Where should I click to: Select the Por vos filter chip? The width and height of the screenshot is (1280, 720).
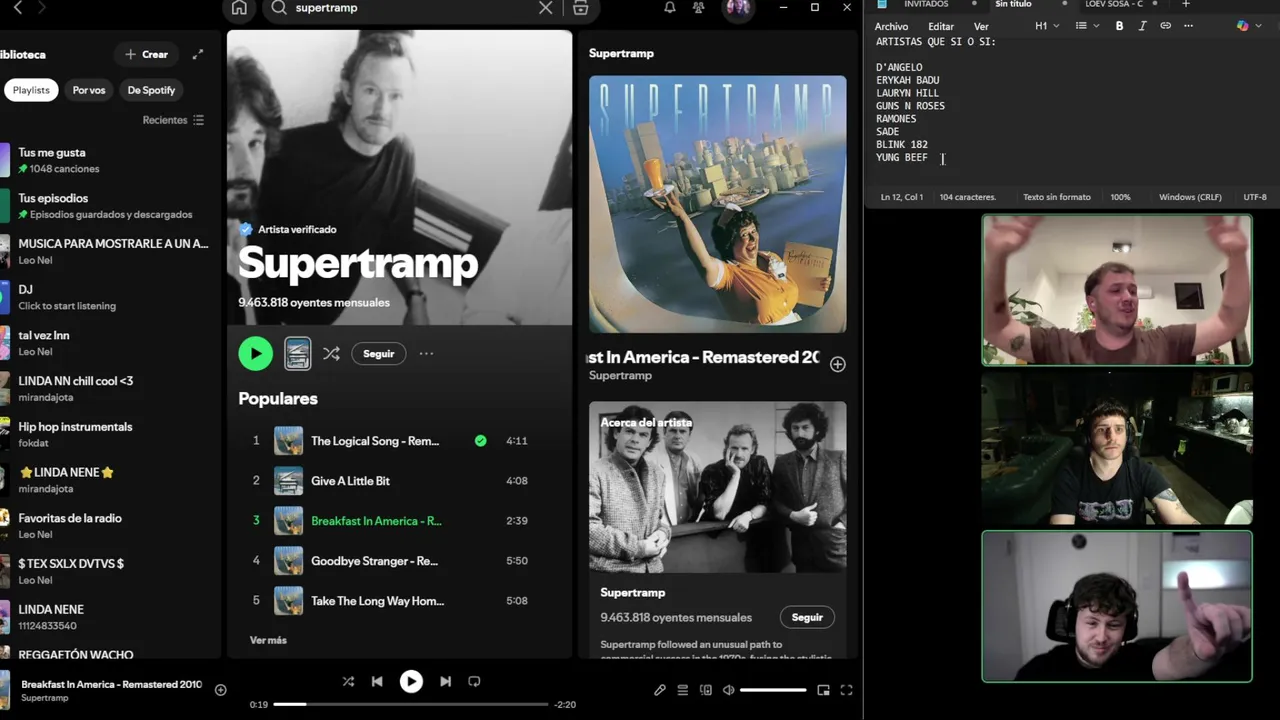pyautogui.click(x=89, y=90)
